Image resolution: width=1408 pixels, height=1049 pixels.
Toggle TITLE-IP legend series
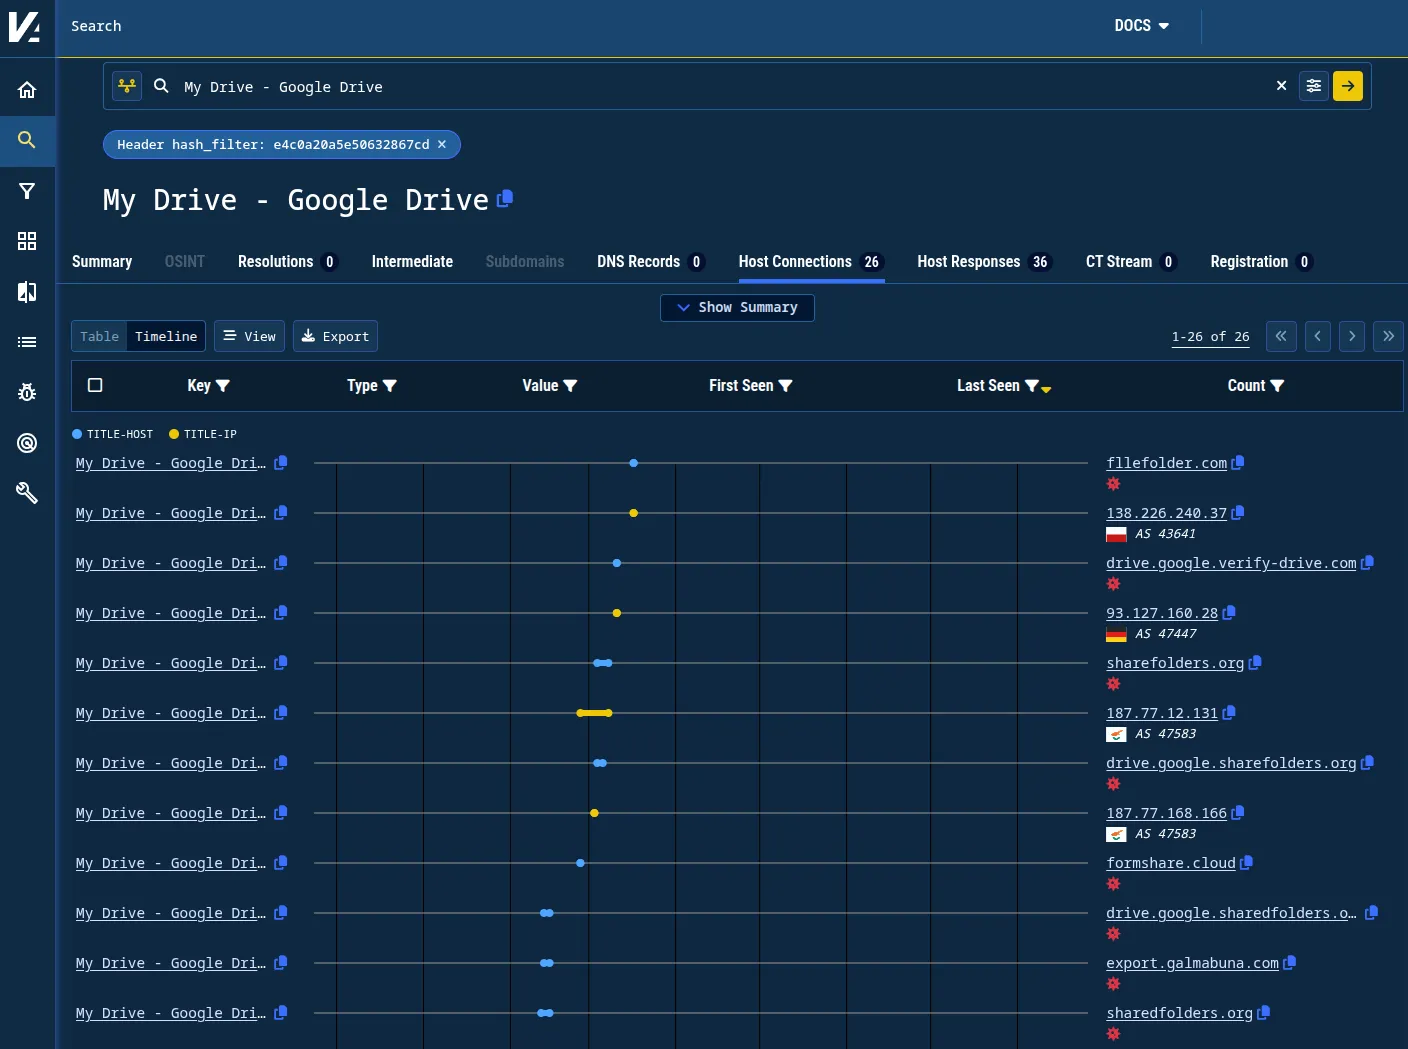[x=203, y=434]
